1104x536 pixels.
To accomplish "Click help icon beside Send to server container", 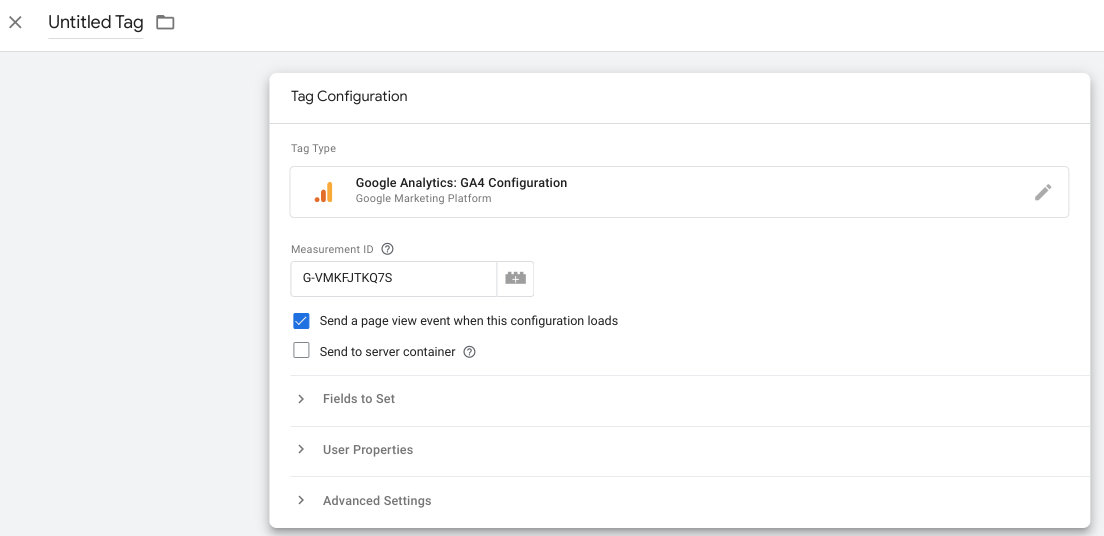I will pyautogui.click(x=469, y=352).
